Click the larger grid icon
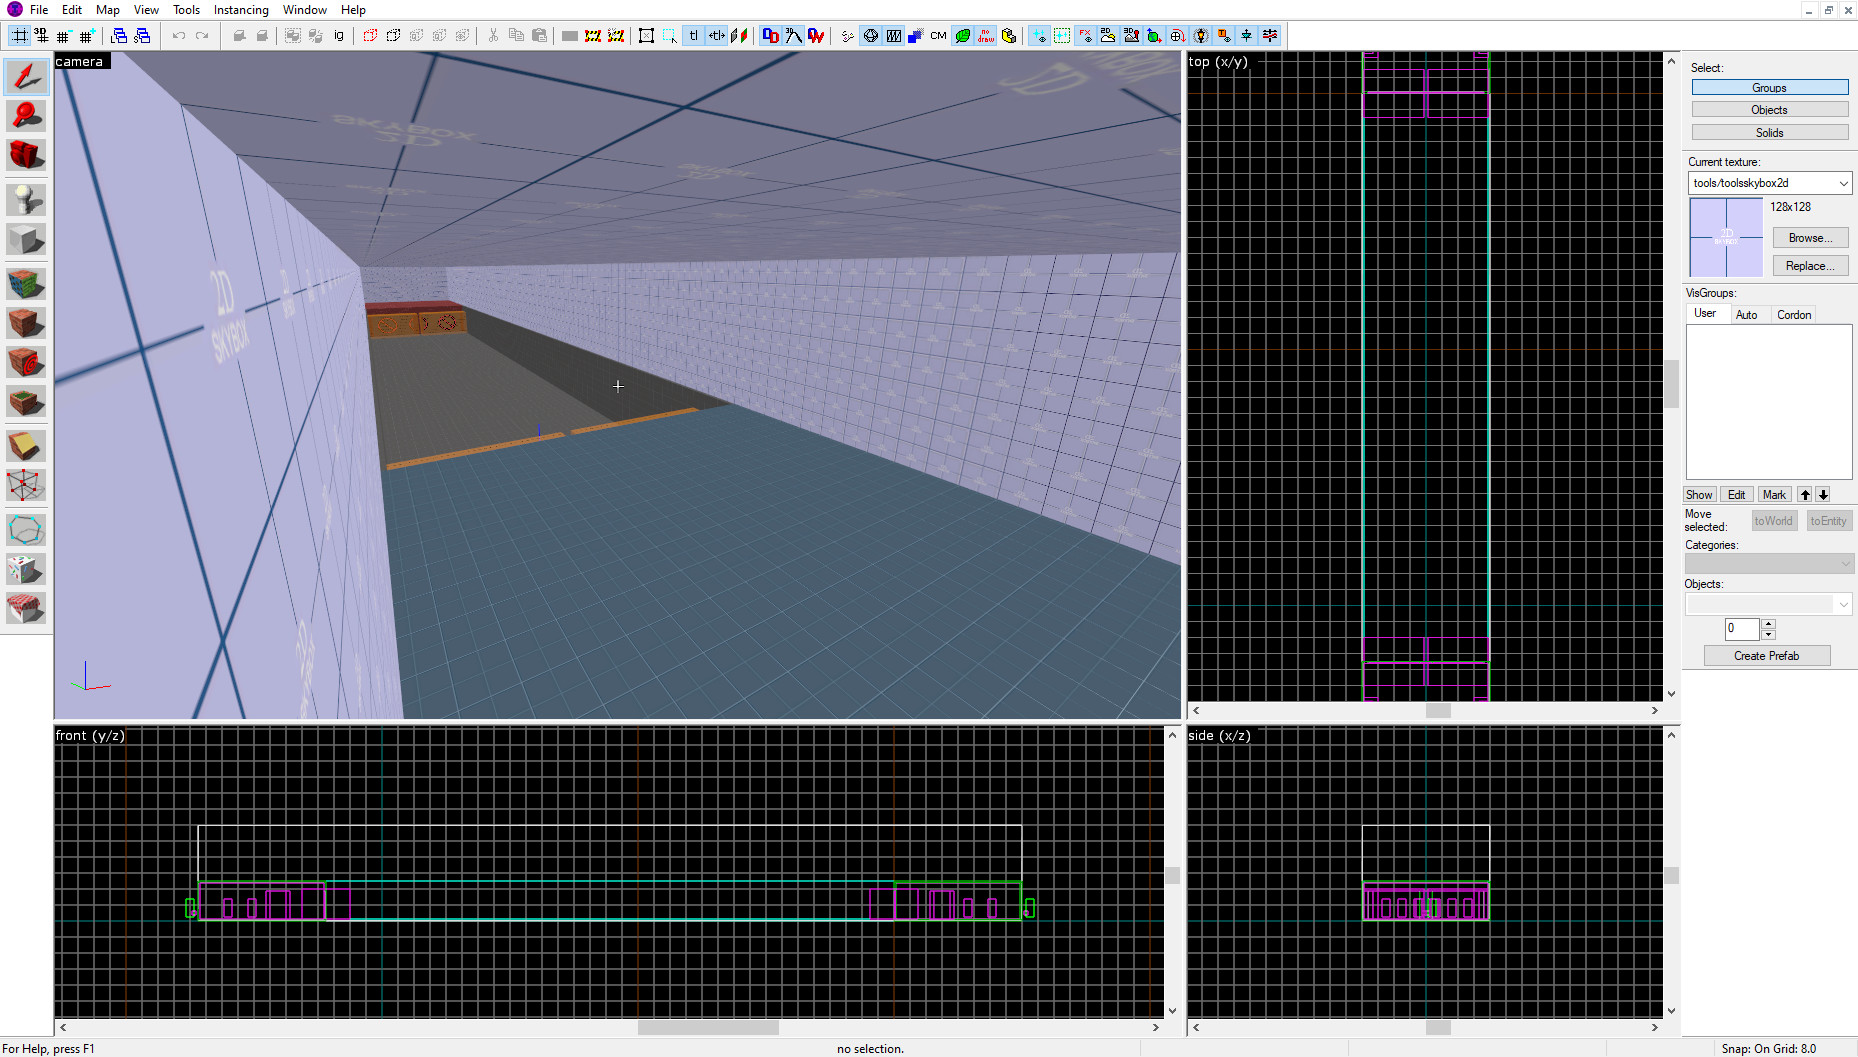 point(86,36)
